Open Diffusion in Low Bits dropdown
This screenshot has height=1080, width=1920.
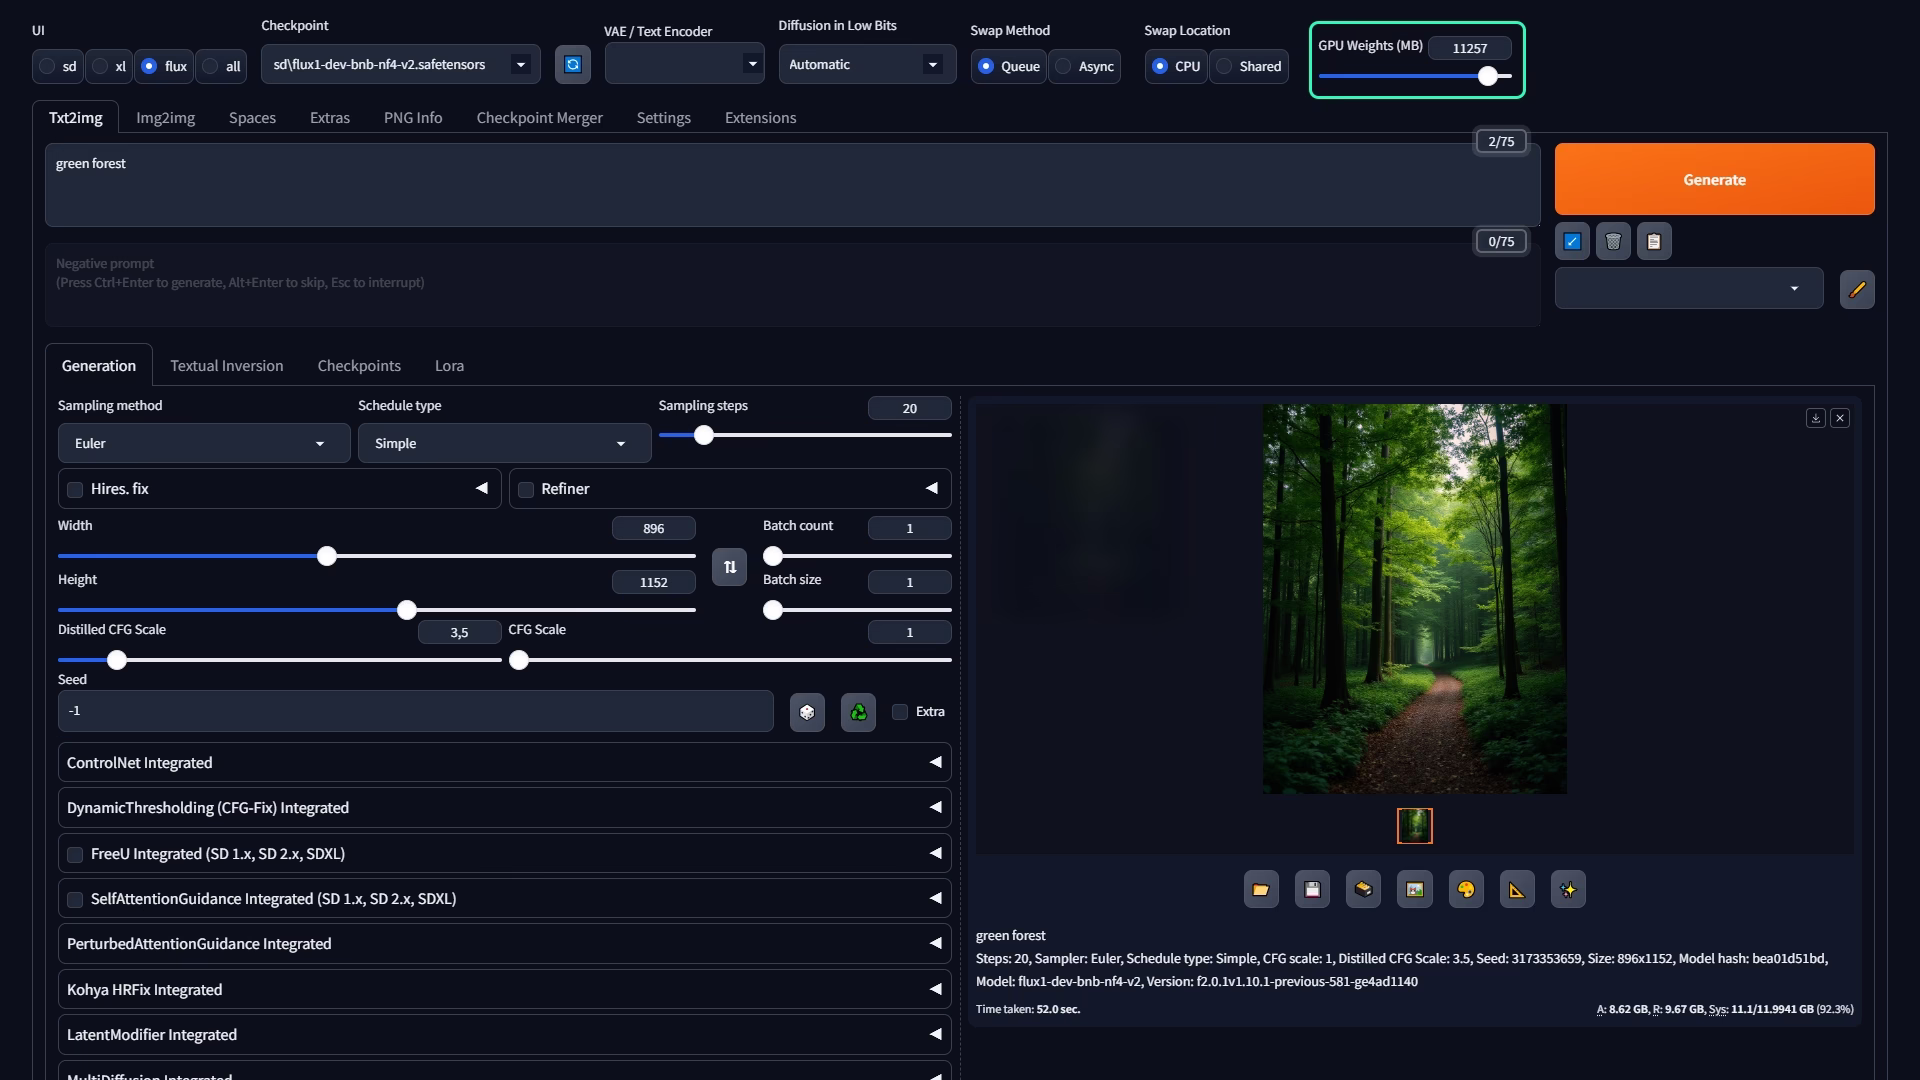click(x=867, y=64)
